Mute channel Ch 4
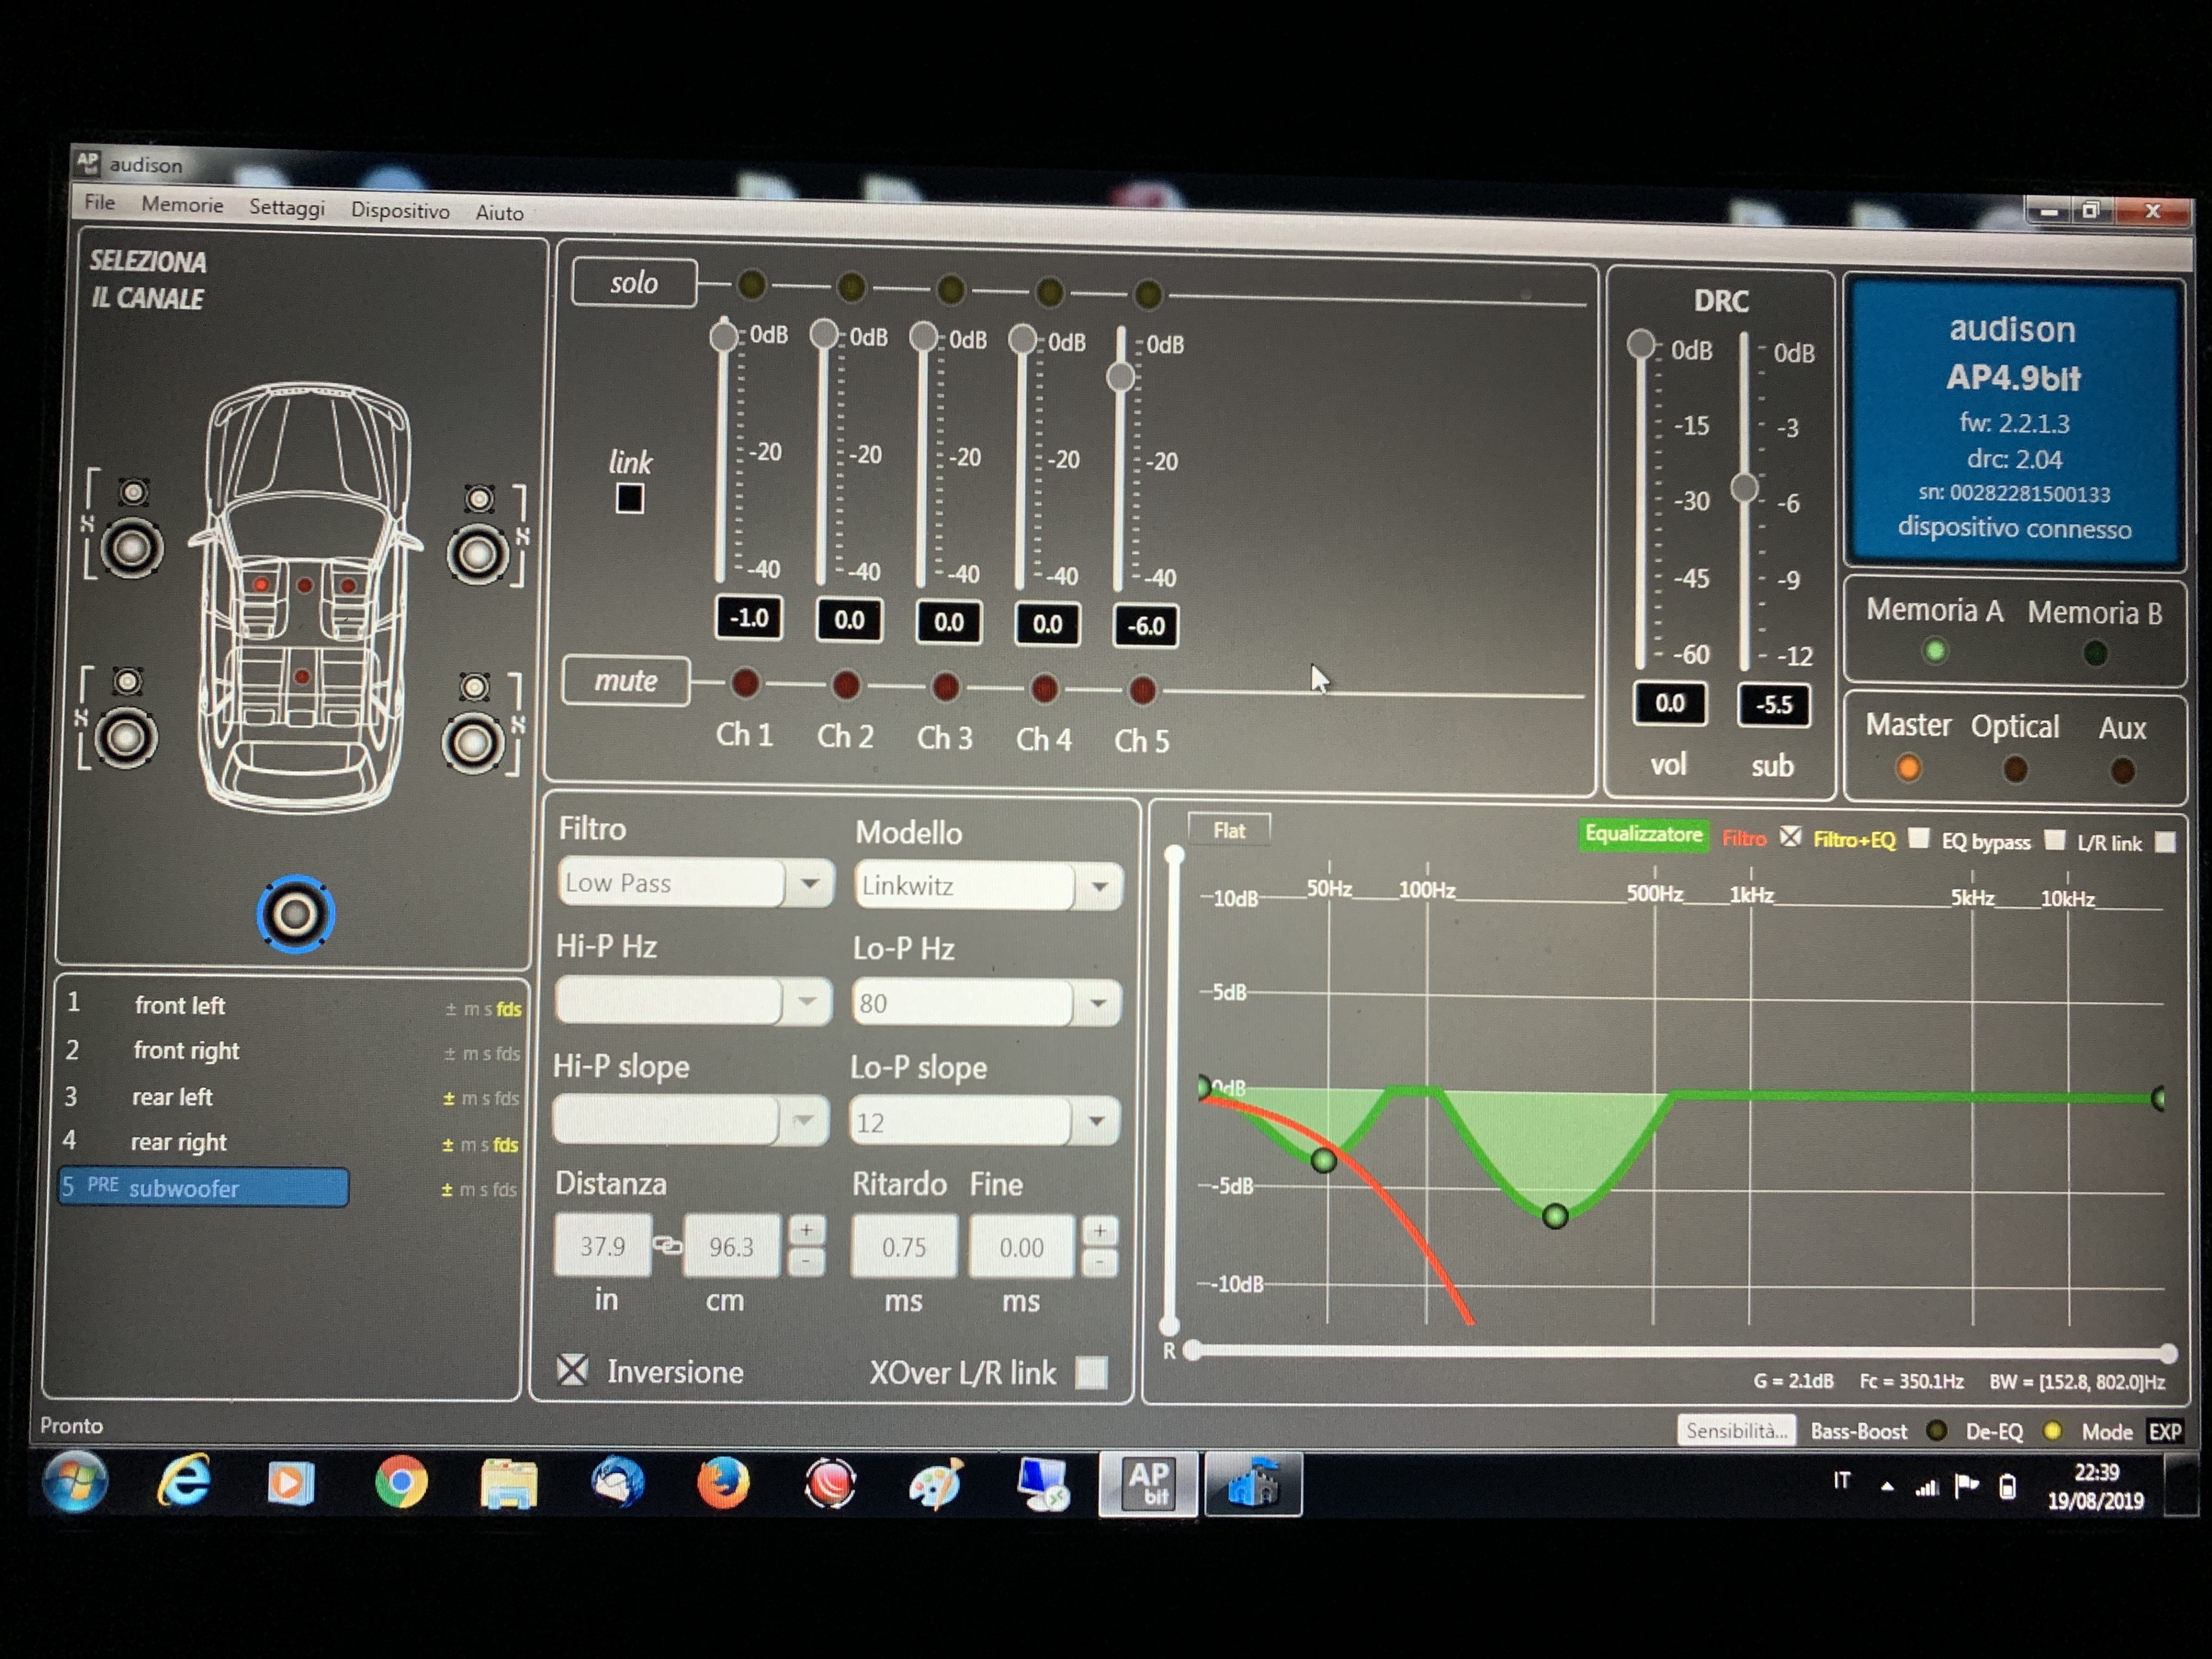Screen dimensions: 2212x1659 tap(1044, 688)
